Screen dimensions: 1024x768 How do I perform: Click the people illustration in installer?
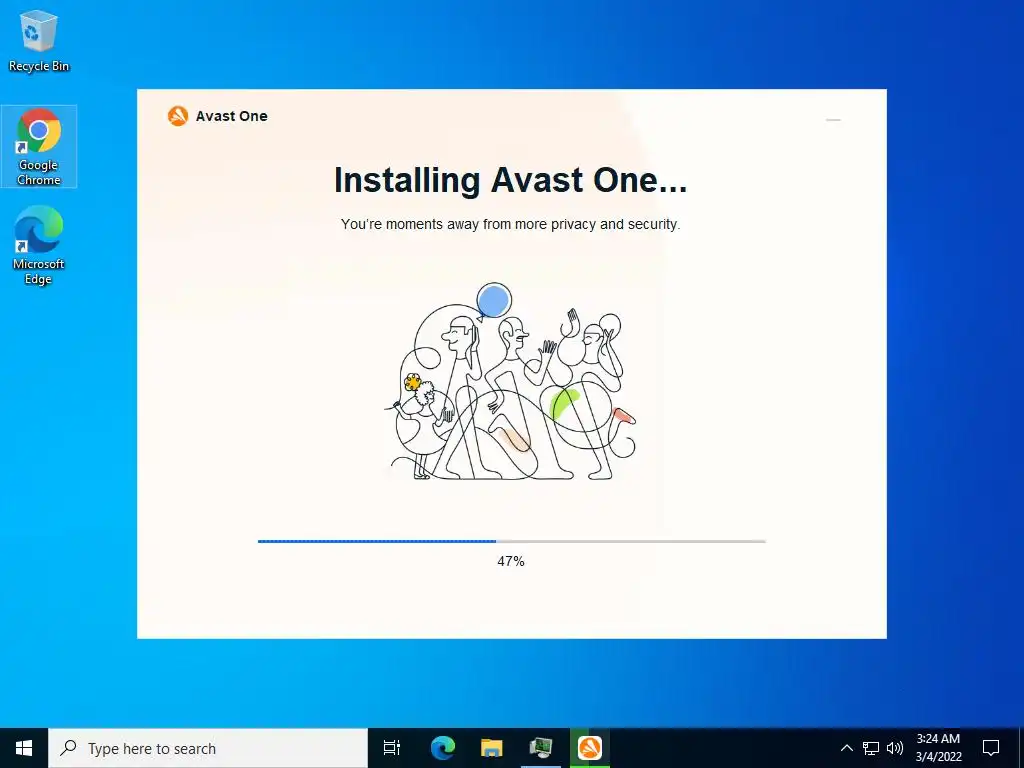pos(511,382)
